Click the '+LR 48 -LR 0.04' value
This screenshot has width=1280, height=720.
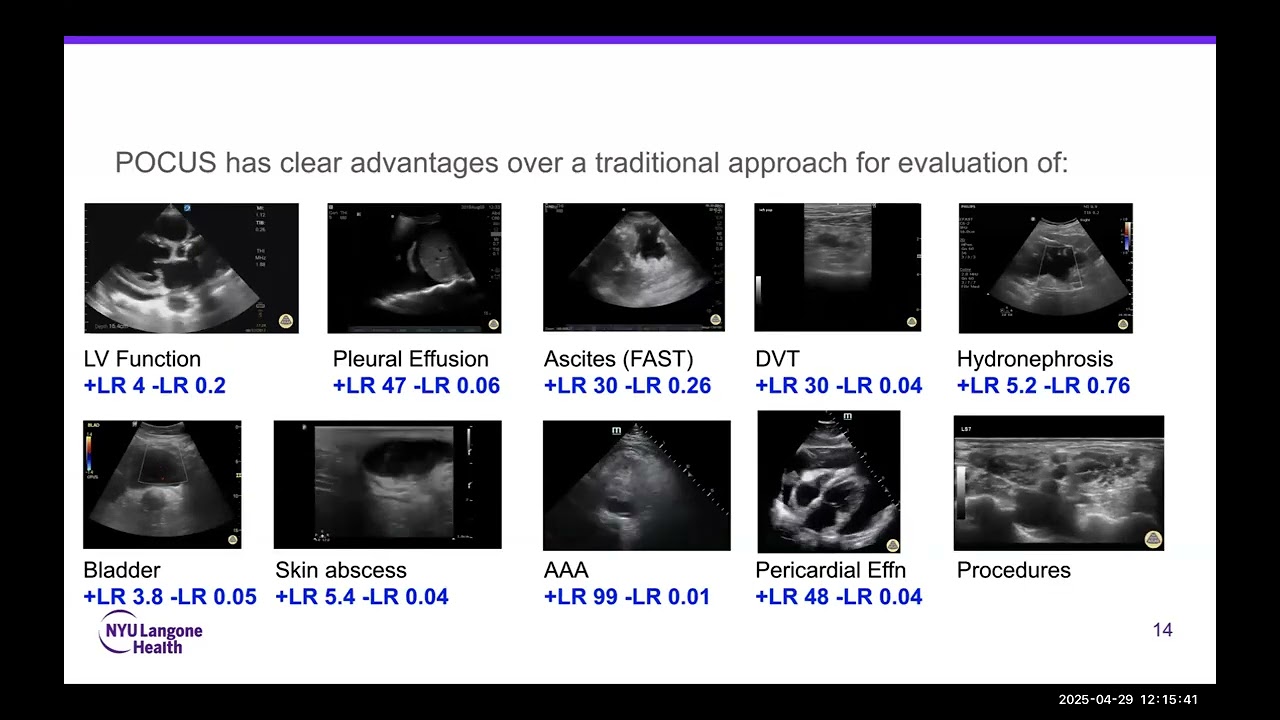pyautogui.click(x=838, y=597)
